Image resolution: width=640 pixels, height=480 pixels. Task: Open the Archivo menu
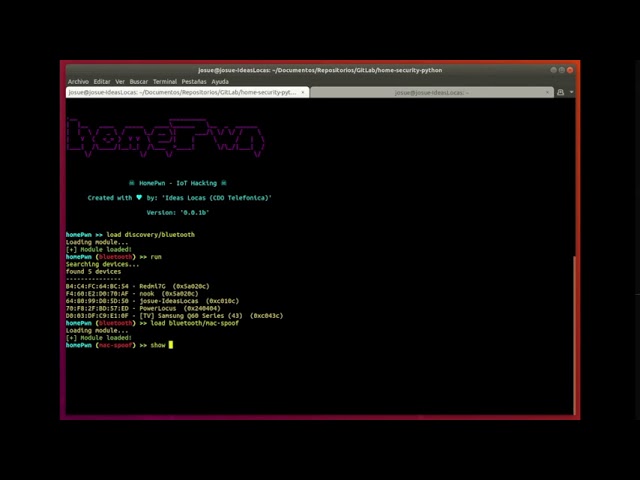click(78, 82)
